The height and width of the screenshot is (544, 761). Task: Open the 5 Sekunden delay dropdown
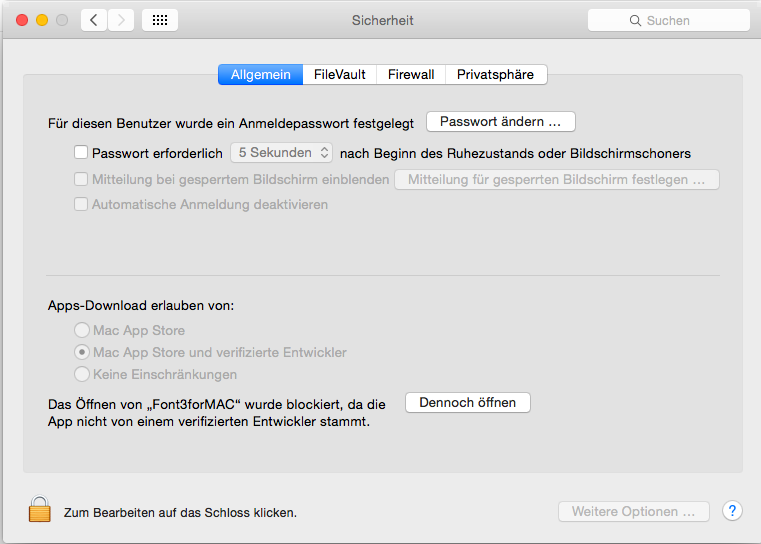(282, 153)
